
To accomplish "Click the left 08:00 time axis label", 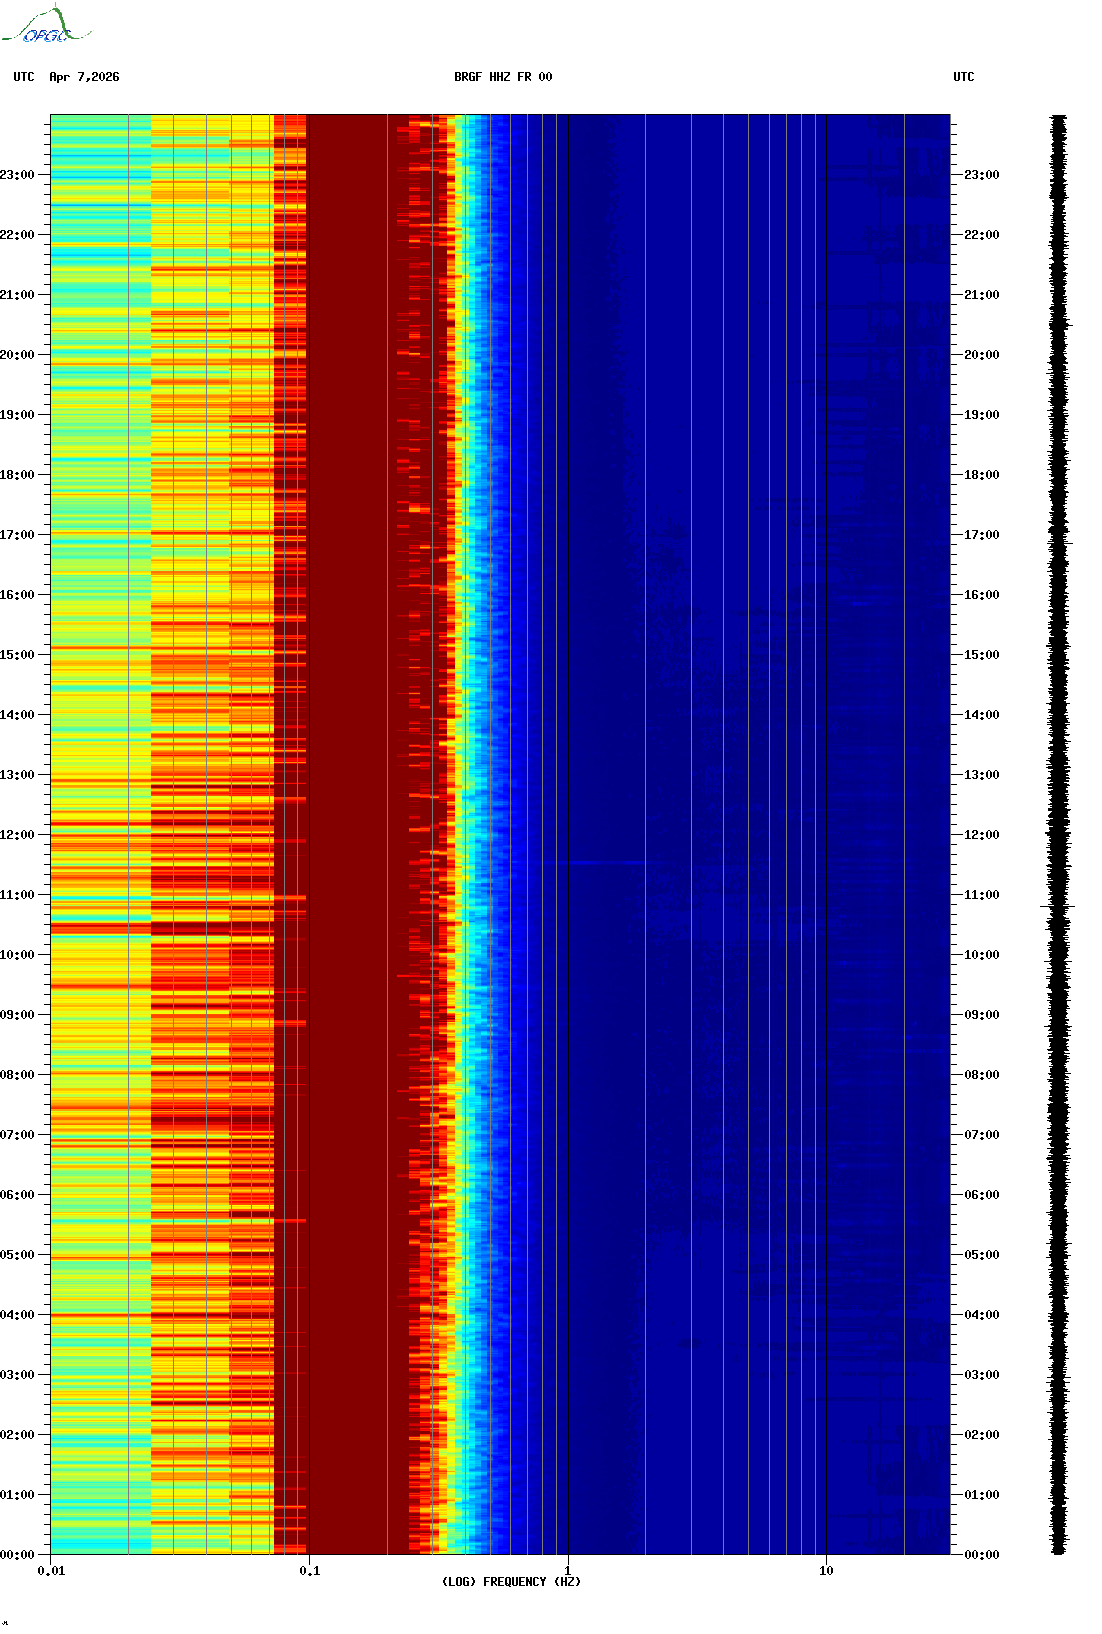I will pyautogui.click(x=17, y=1075).
